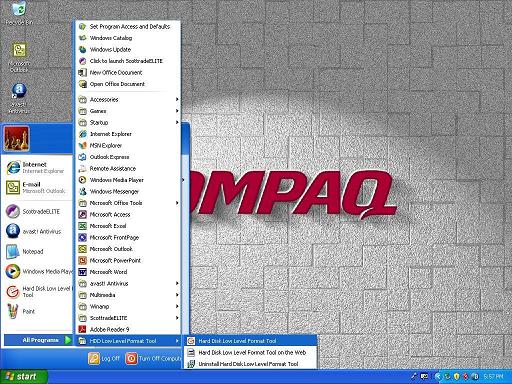The height and width of the screenshot is (384, 512).
Task: Open pinned E-mail Microsoft Outlook item
Action: 37,188
